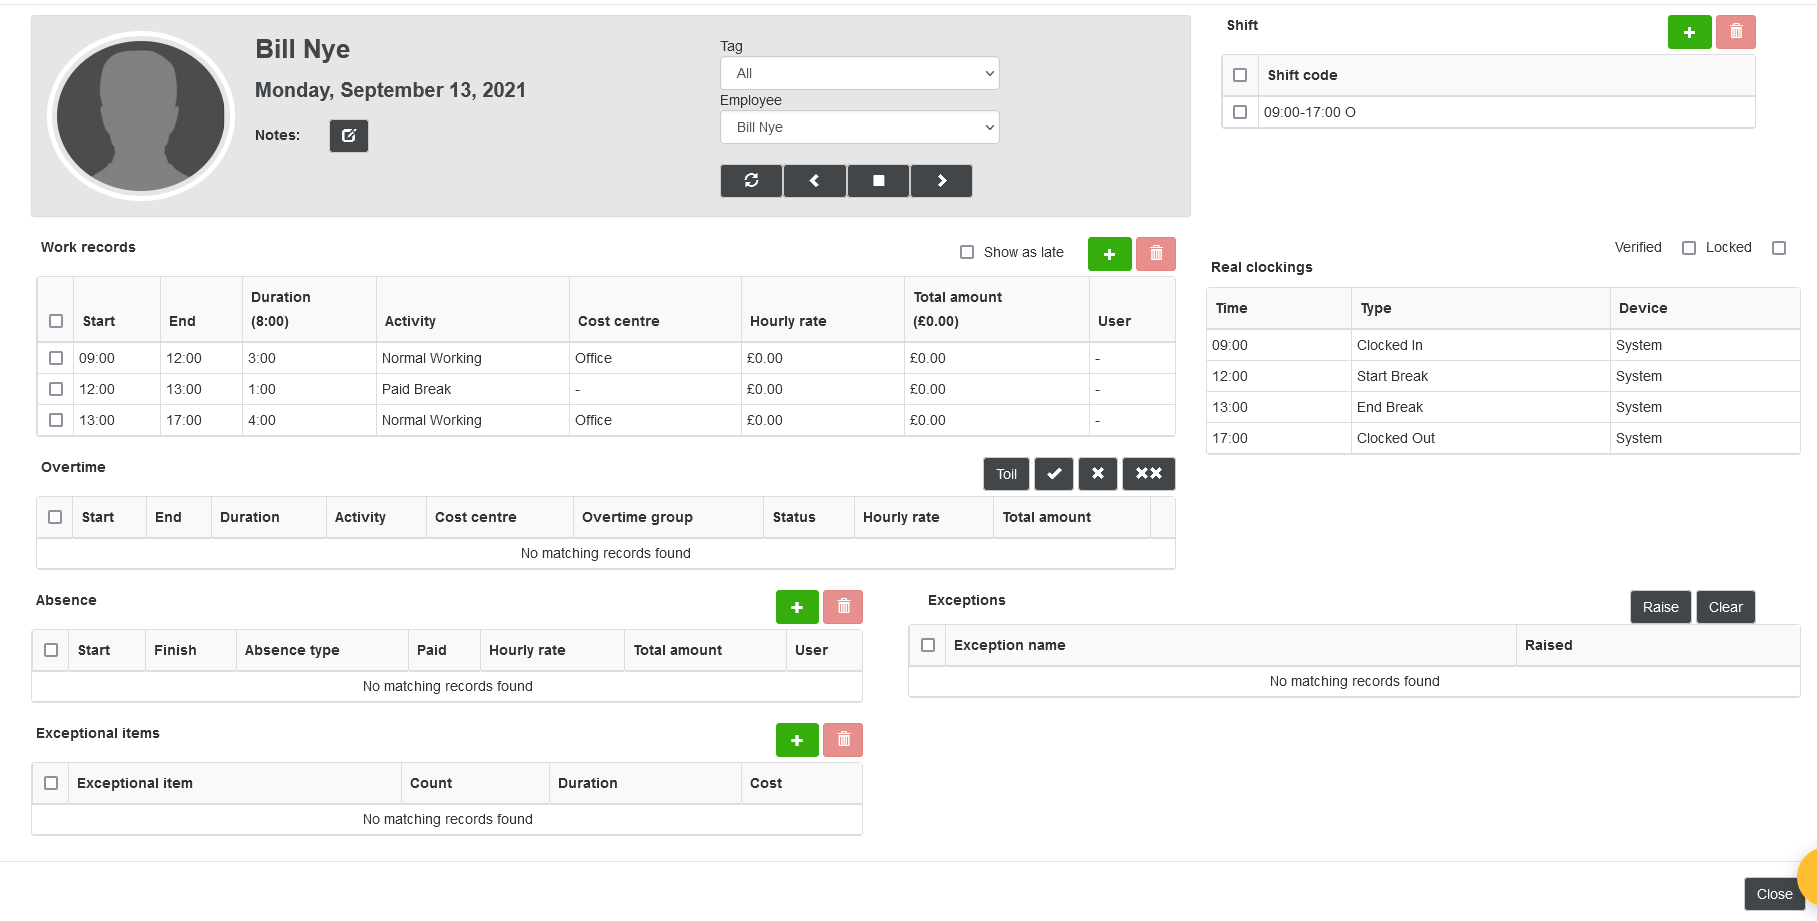Select the Clocked Out clocking row
Screen dimensions: 1817x921
pyautogui.click(x=1503, y=438)
